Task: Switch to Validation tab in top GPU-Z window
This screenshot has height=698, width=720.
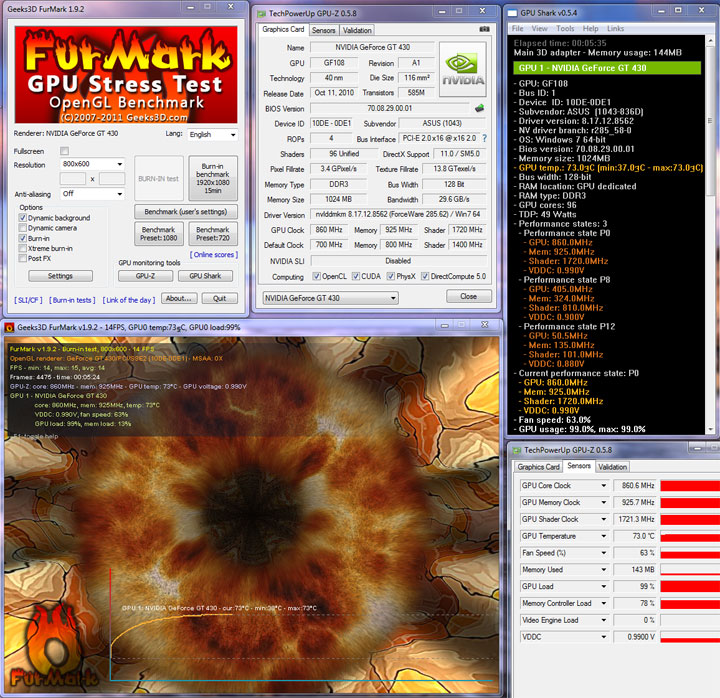Action: coord(357,30)
